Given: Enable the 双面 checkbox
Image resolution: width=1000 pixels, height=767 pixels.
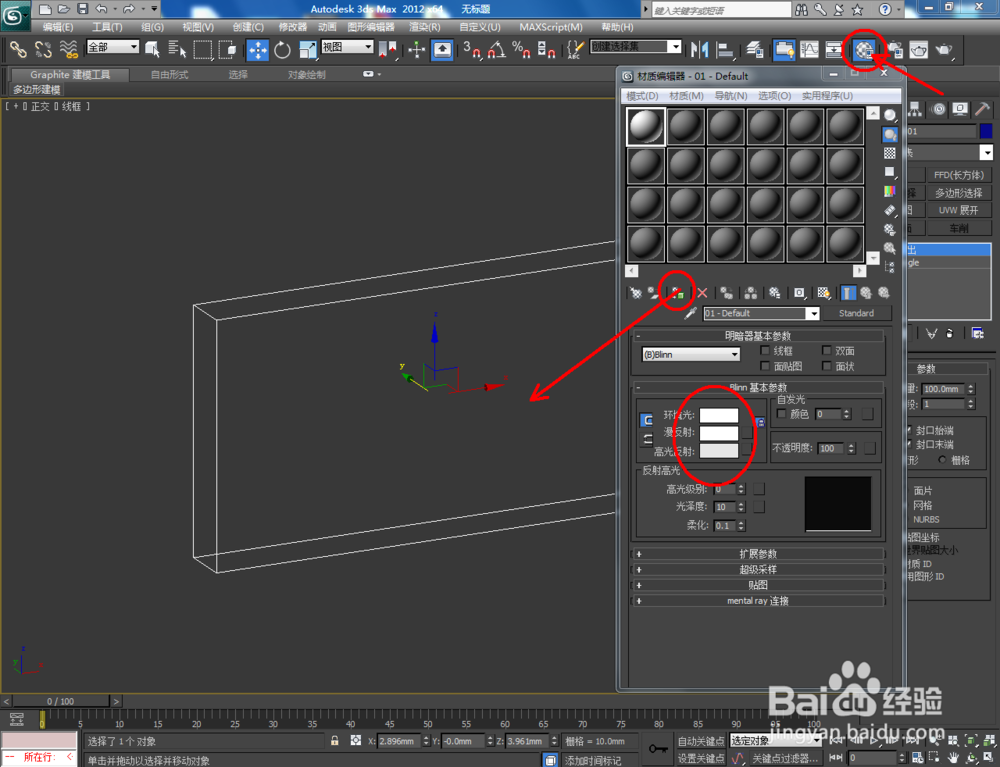Looking at the screenshot, I should tap(827, 351).
